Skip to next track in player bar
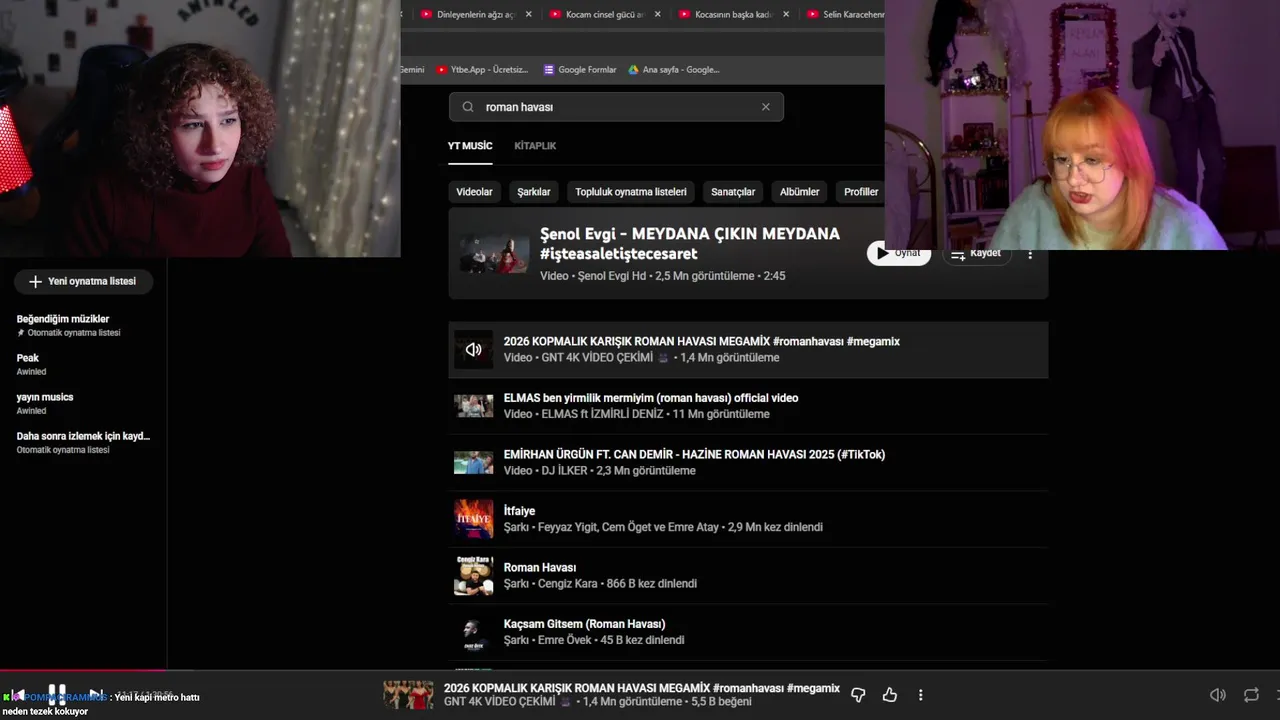The height and width of the screenshot is (720, 1280). point(96,695)
